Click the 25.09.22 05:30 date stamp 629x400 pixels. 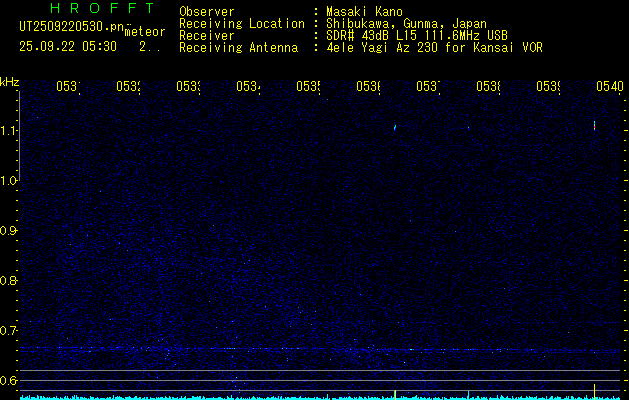tap(68, 47)
